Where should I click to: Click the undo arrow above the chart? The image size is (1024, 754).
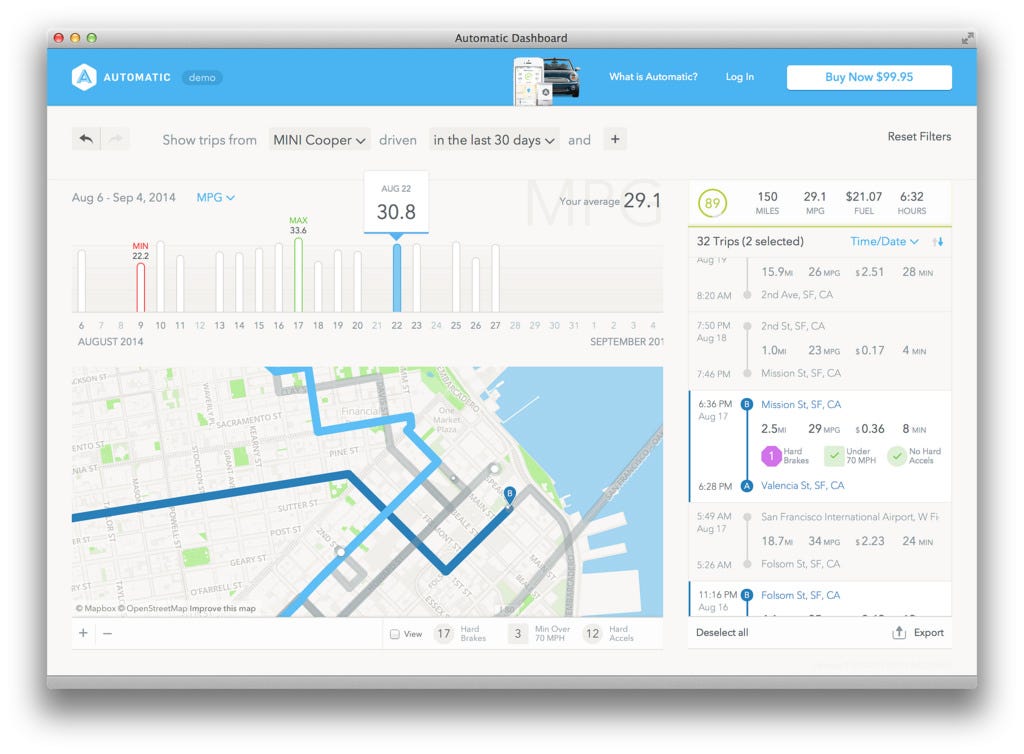point(86,138)
